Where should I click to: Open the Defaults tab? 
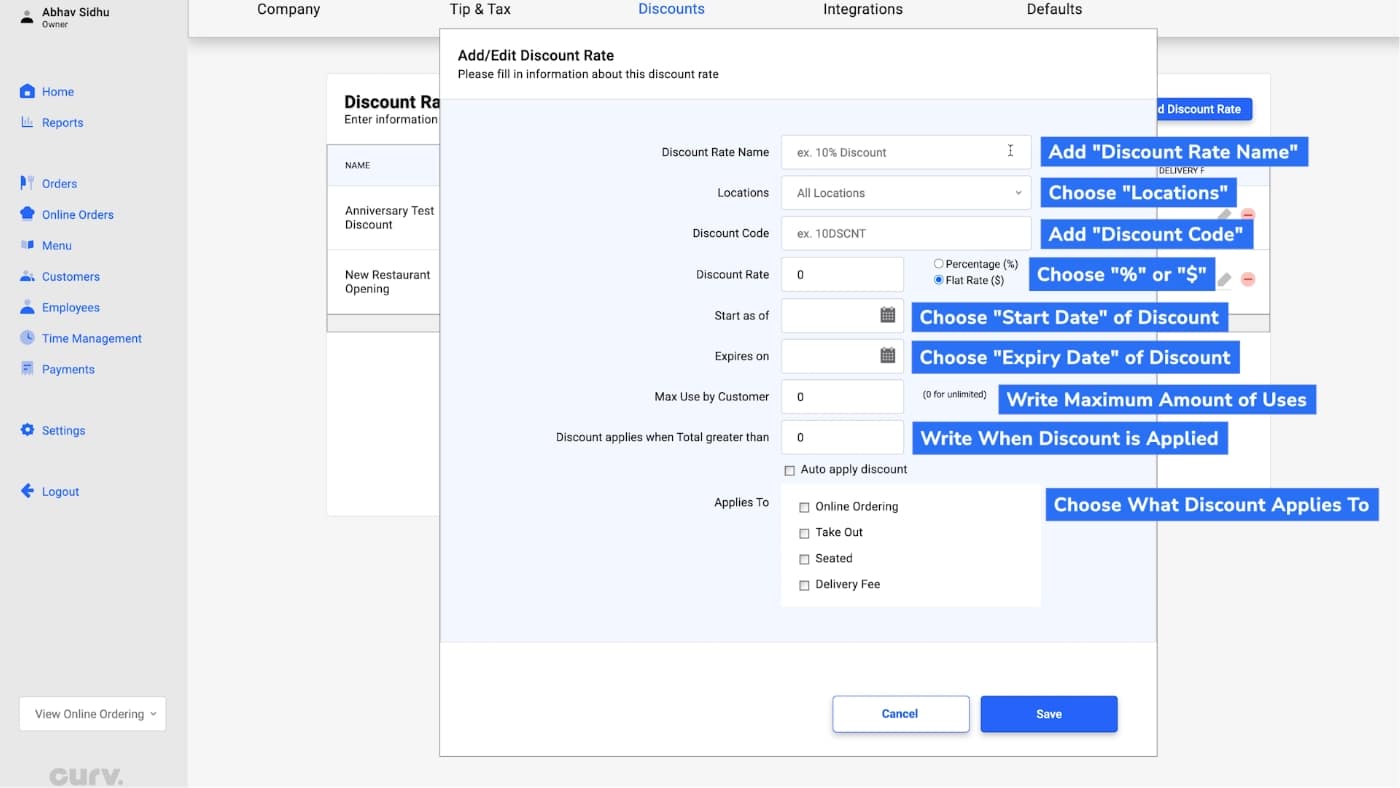tap(1054, 9)
